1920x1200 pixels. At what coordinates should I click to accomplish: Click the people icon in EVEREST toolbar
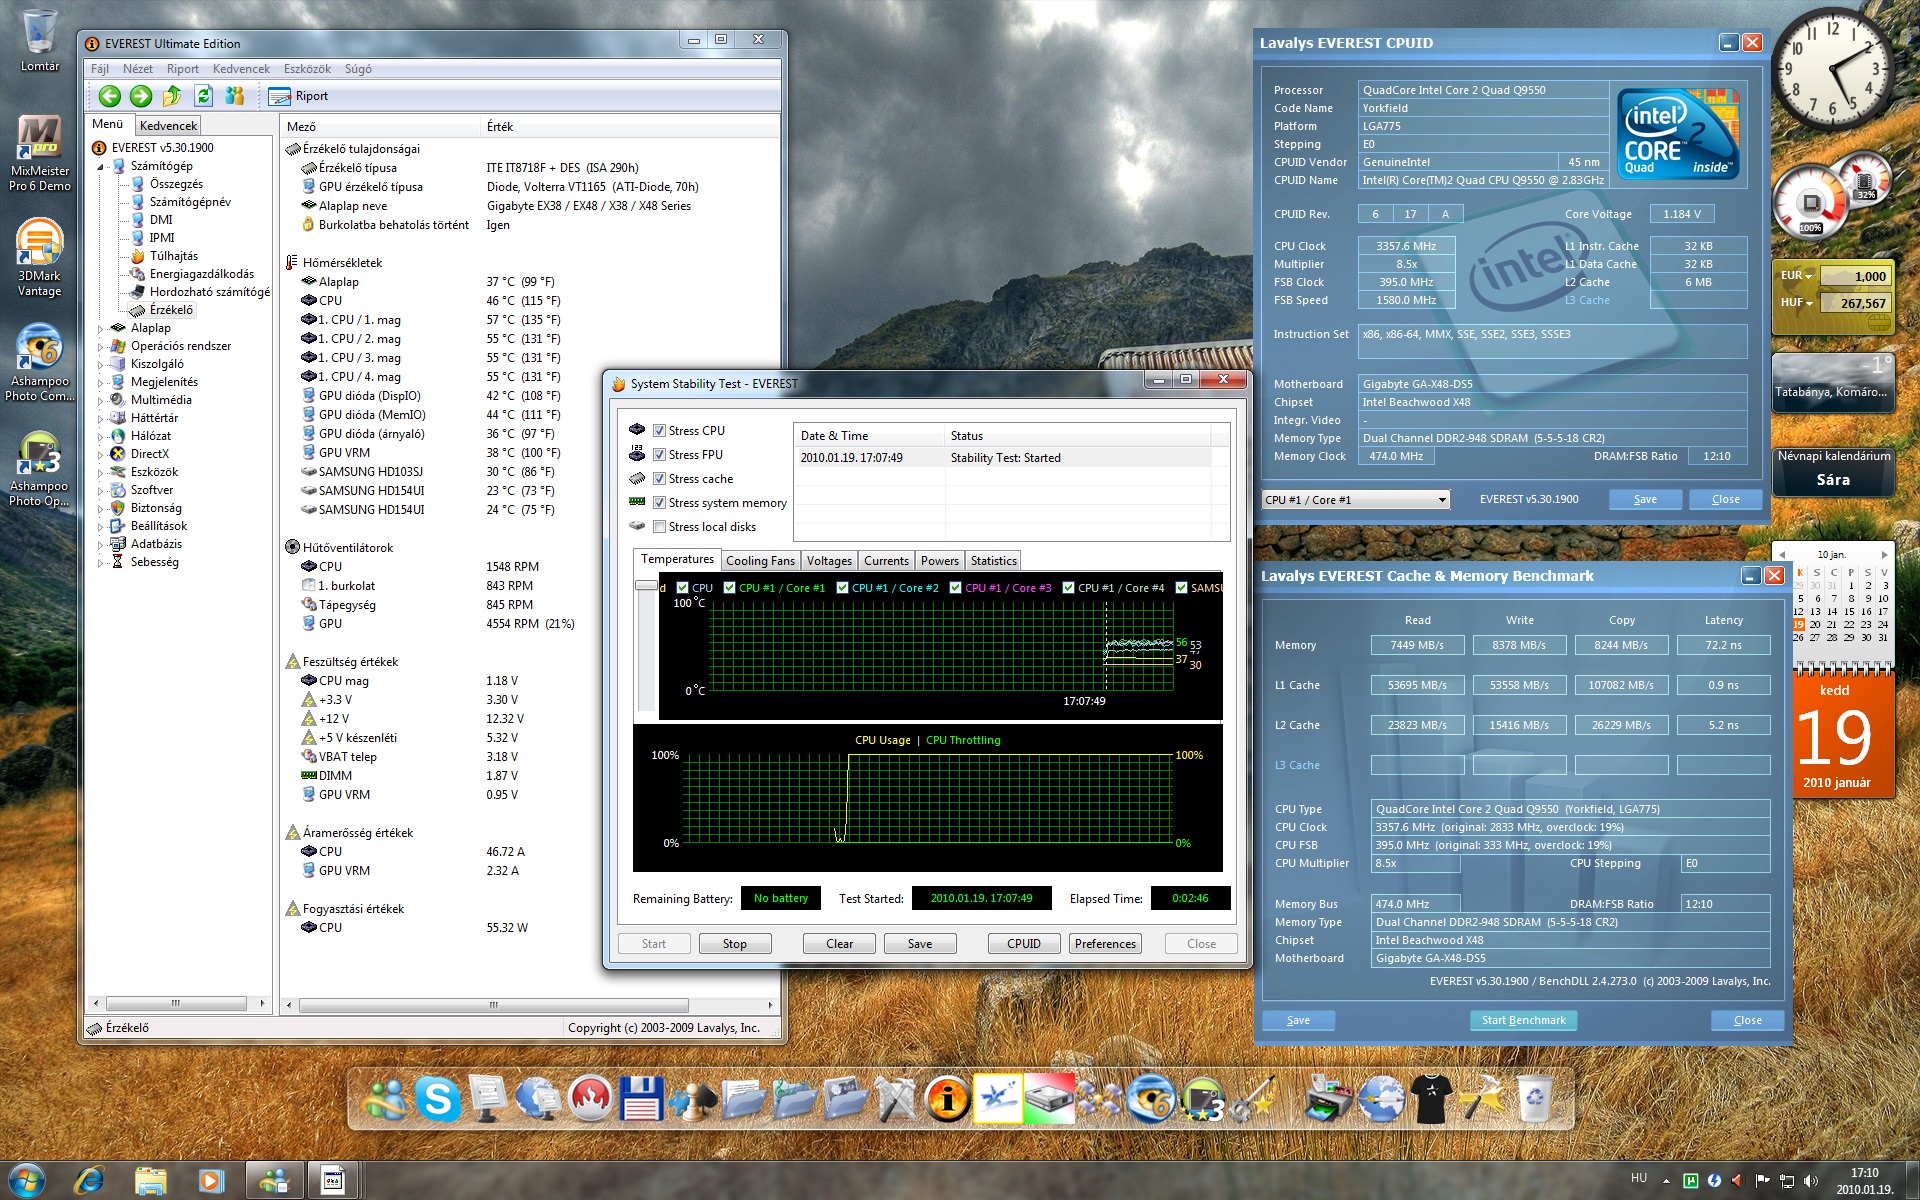tap(235, 96)
